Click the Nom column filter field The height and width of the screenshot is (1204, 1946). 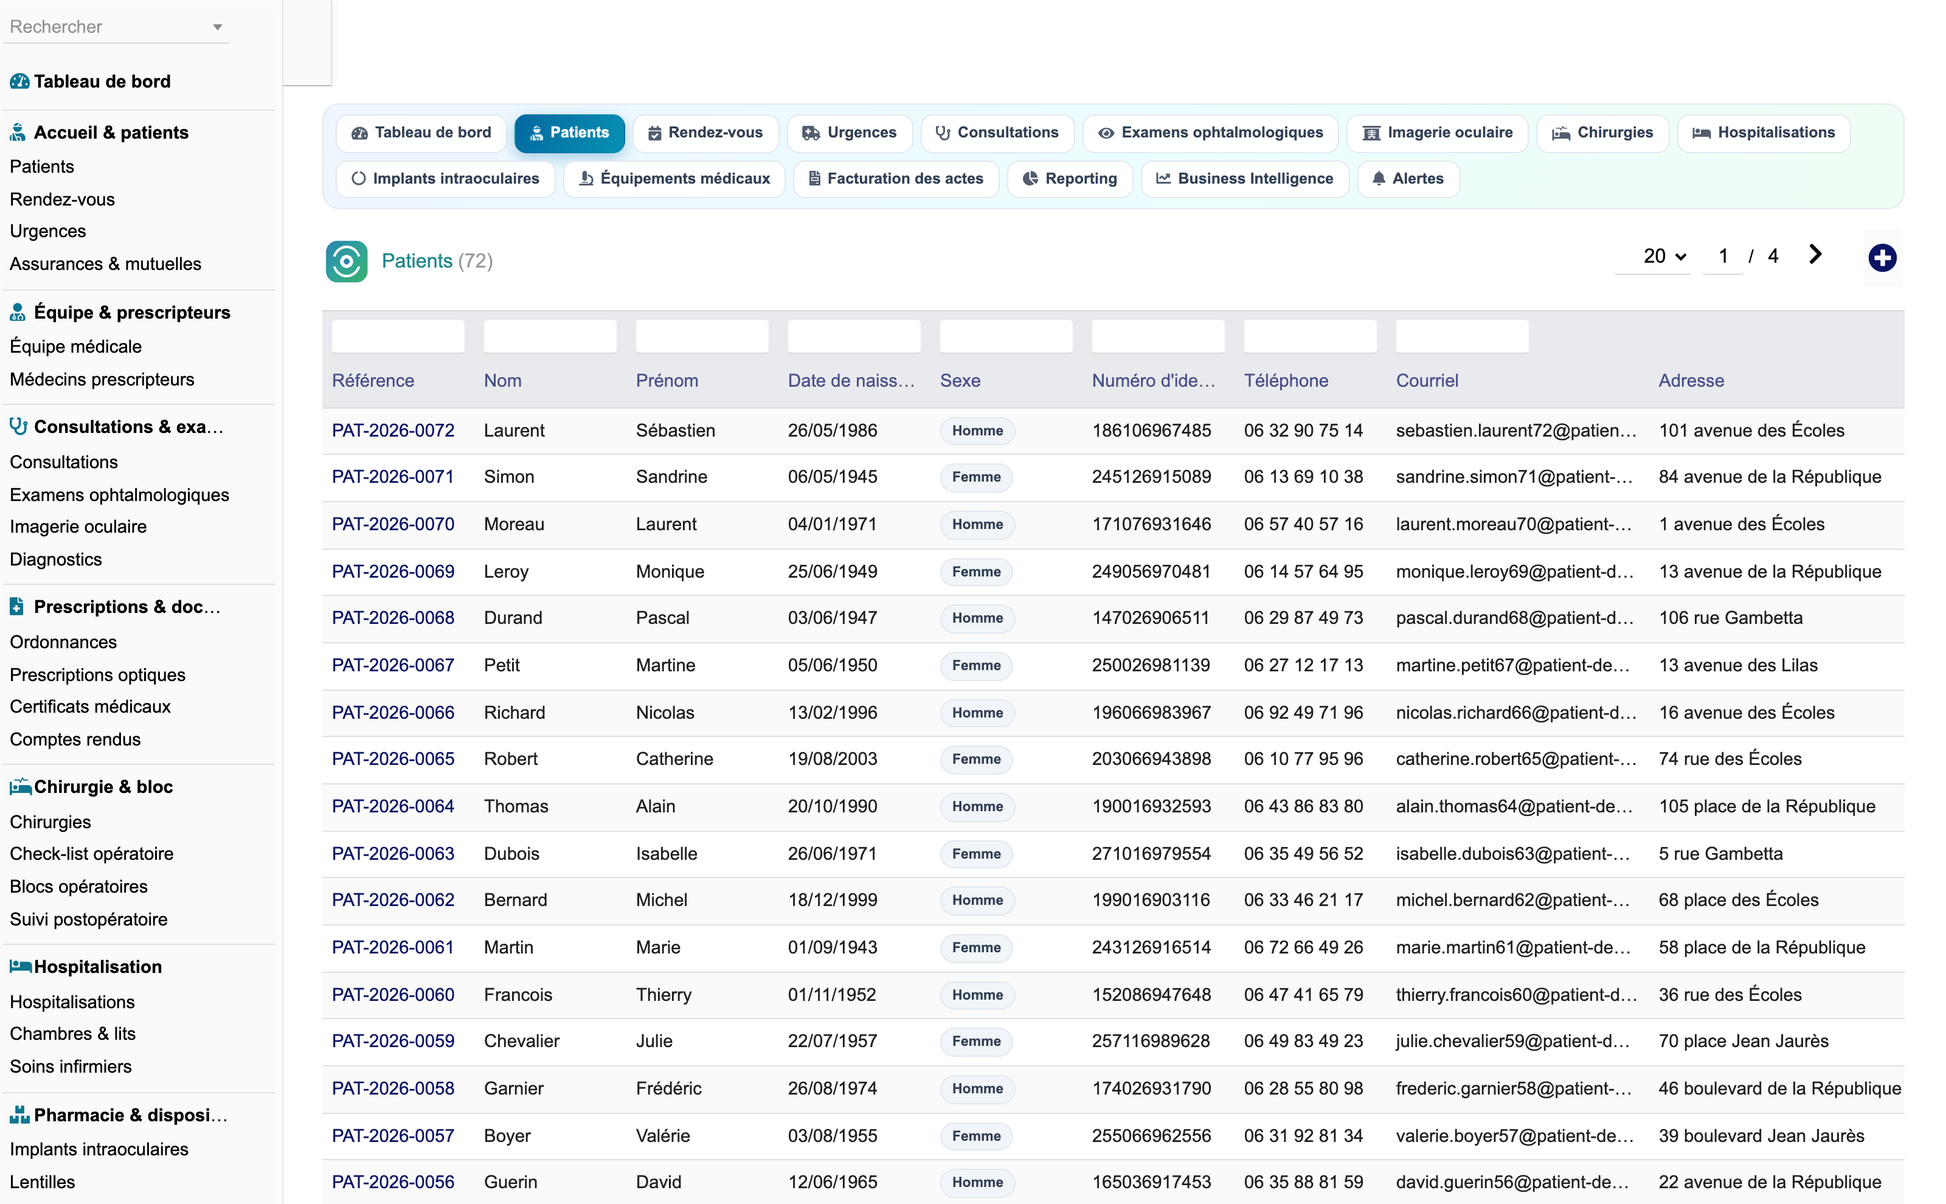[550, 336]
